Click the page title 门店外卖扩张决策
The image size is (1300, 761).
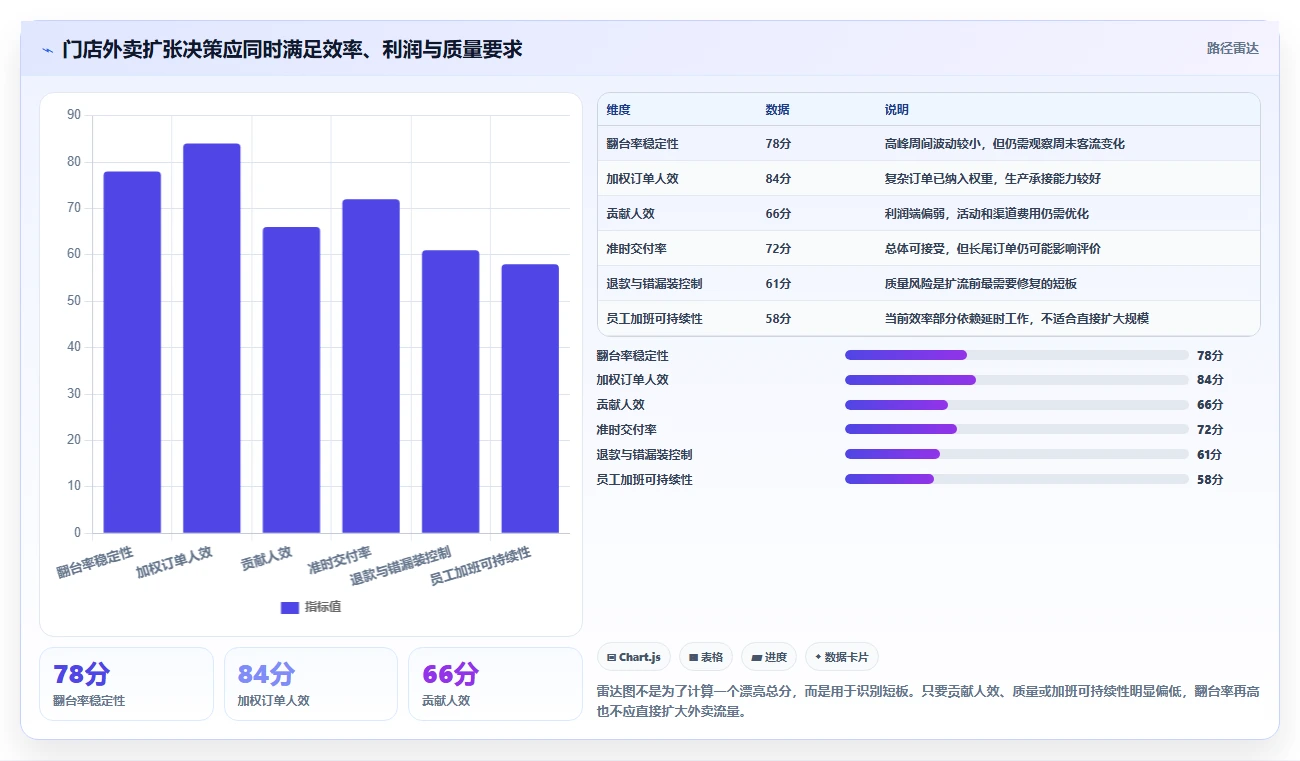[x=292, y=49]
